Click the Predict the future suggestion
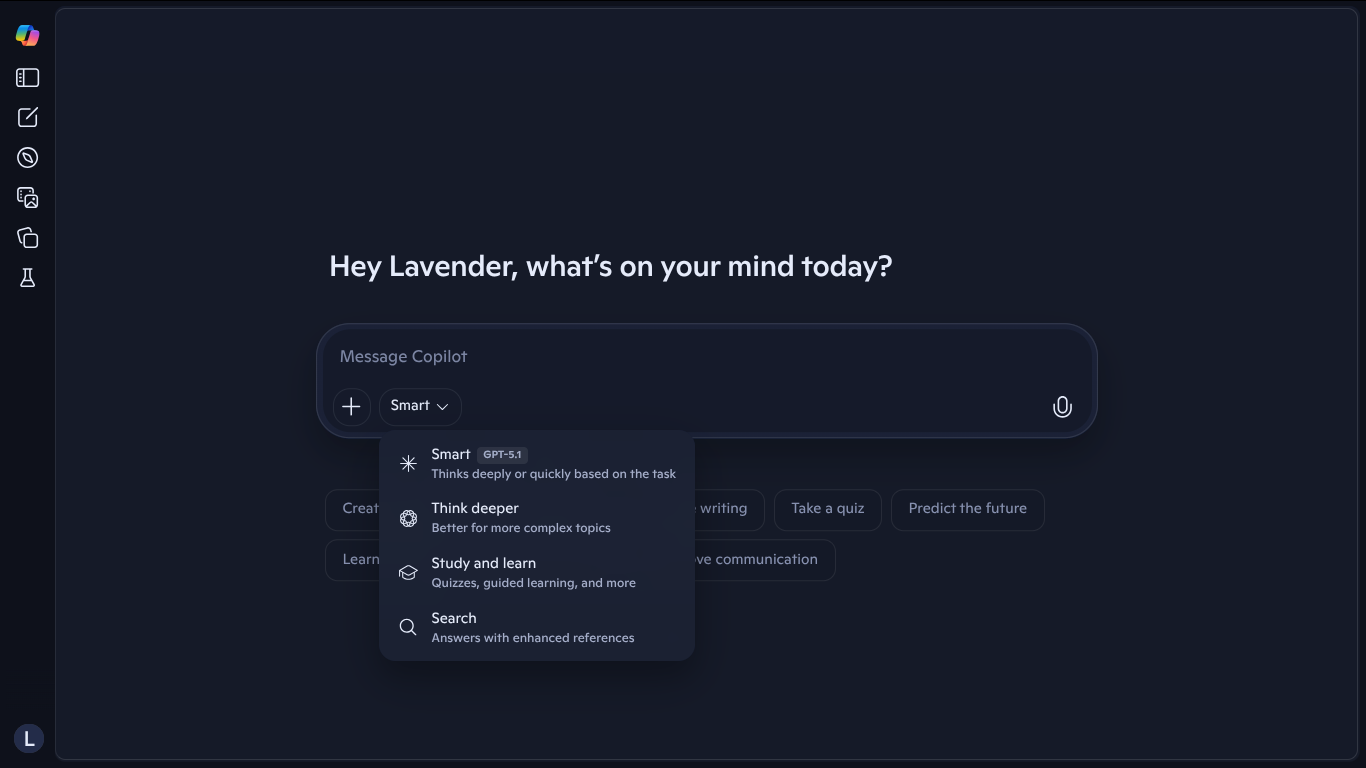The image size is (1366, 768). click(967, 509)
